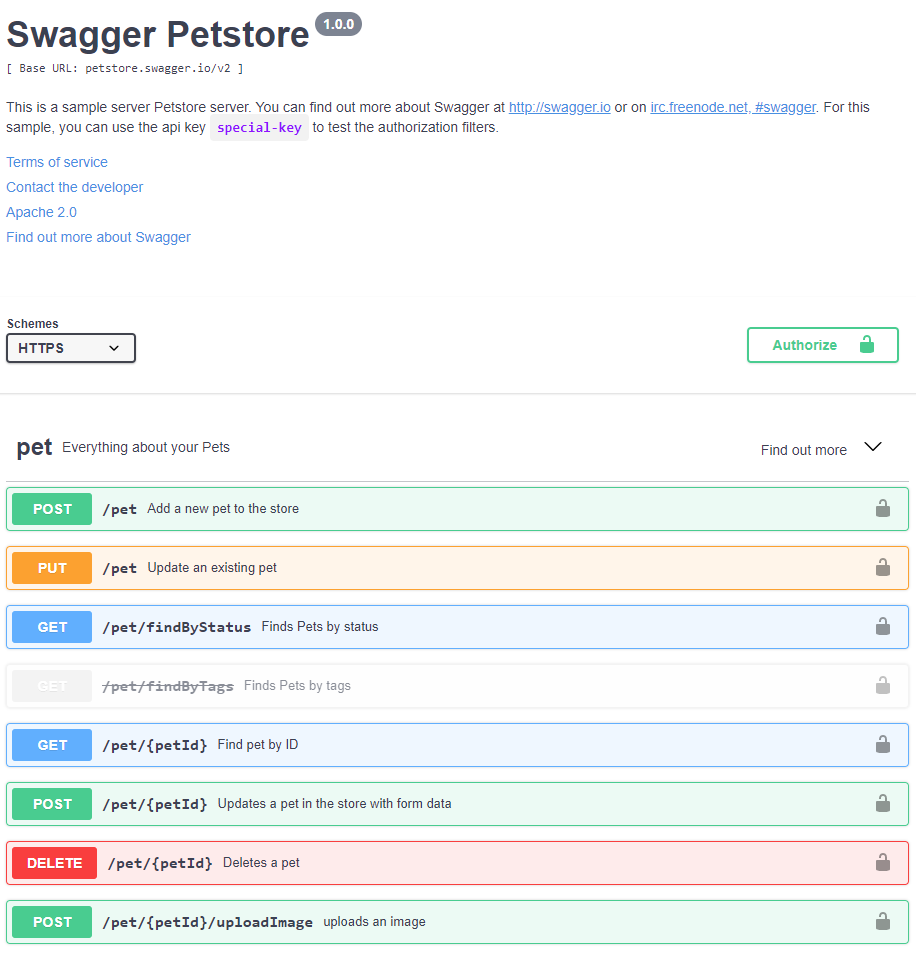Expand POST /pet Add a new pet operation
Screen dimensions: 916x959
457,509
